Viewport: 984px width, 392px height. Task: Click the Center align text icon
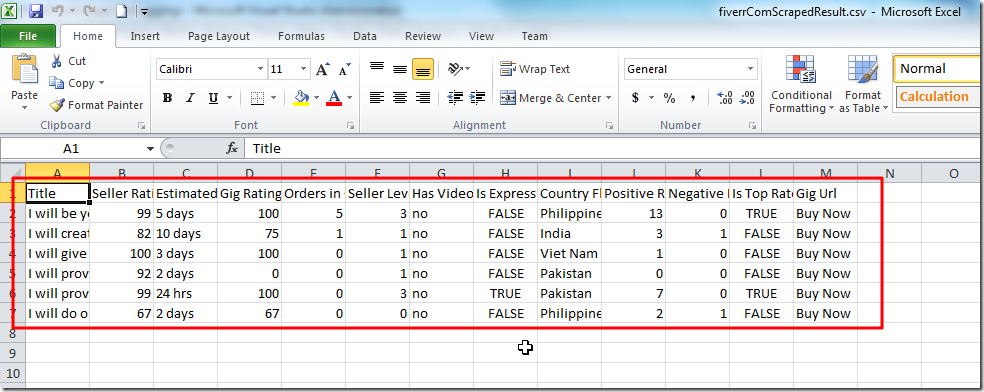400,97
